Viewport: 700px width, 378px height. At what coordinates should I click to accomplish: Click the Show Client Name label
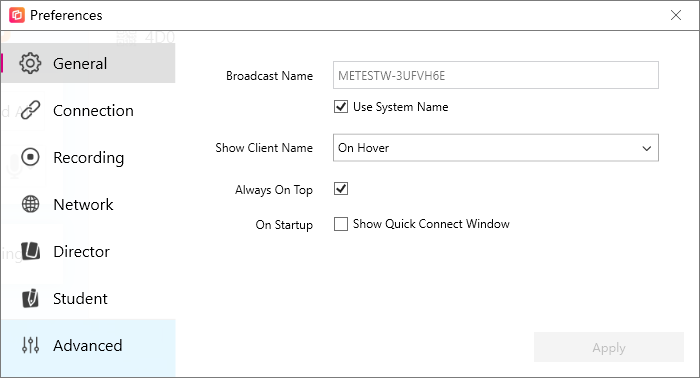point(264,148)
